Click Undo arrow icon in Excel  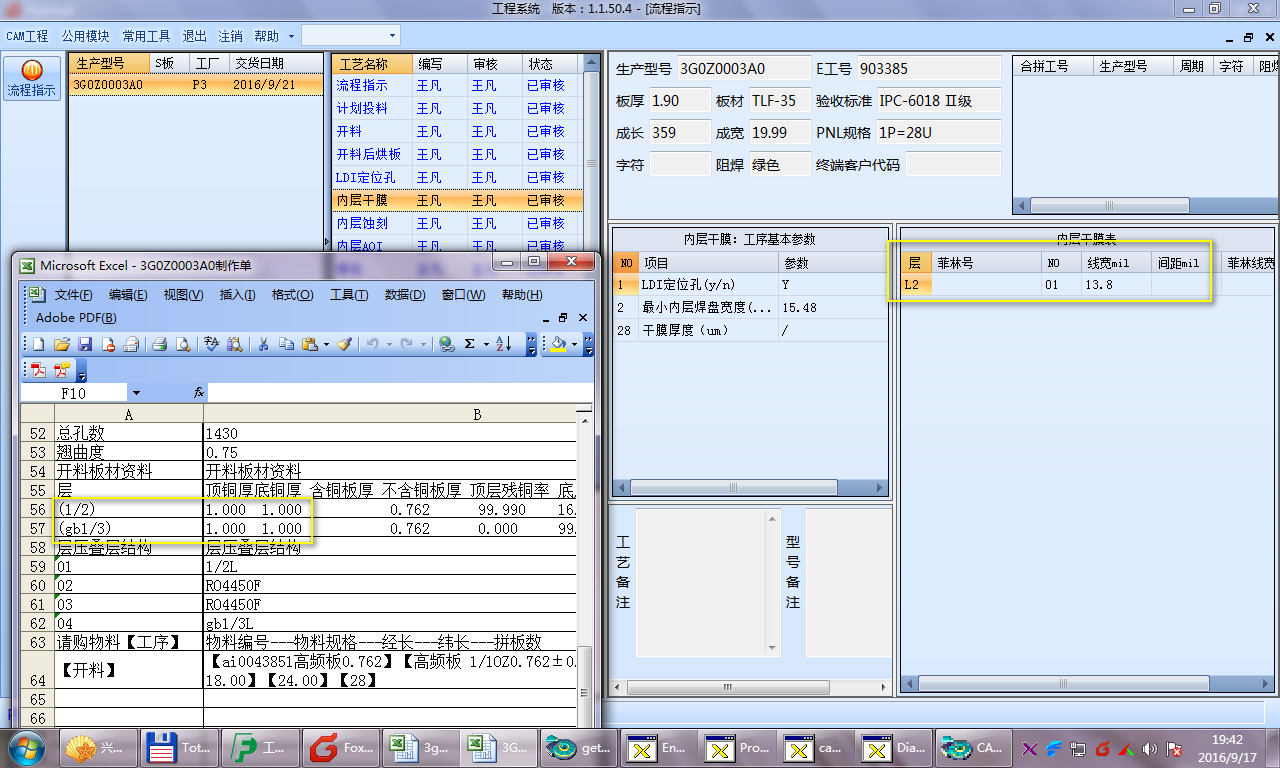pyautogui.click(x=372, y=344)
